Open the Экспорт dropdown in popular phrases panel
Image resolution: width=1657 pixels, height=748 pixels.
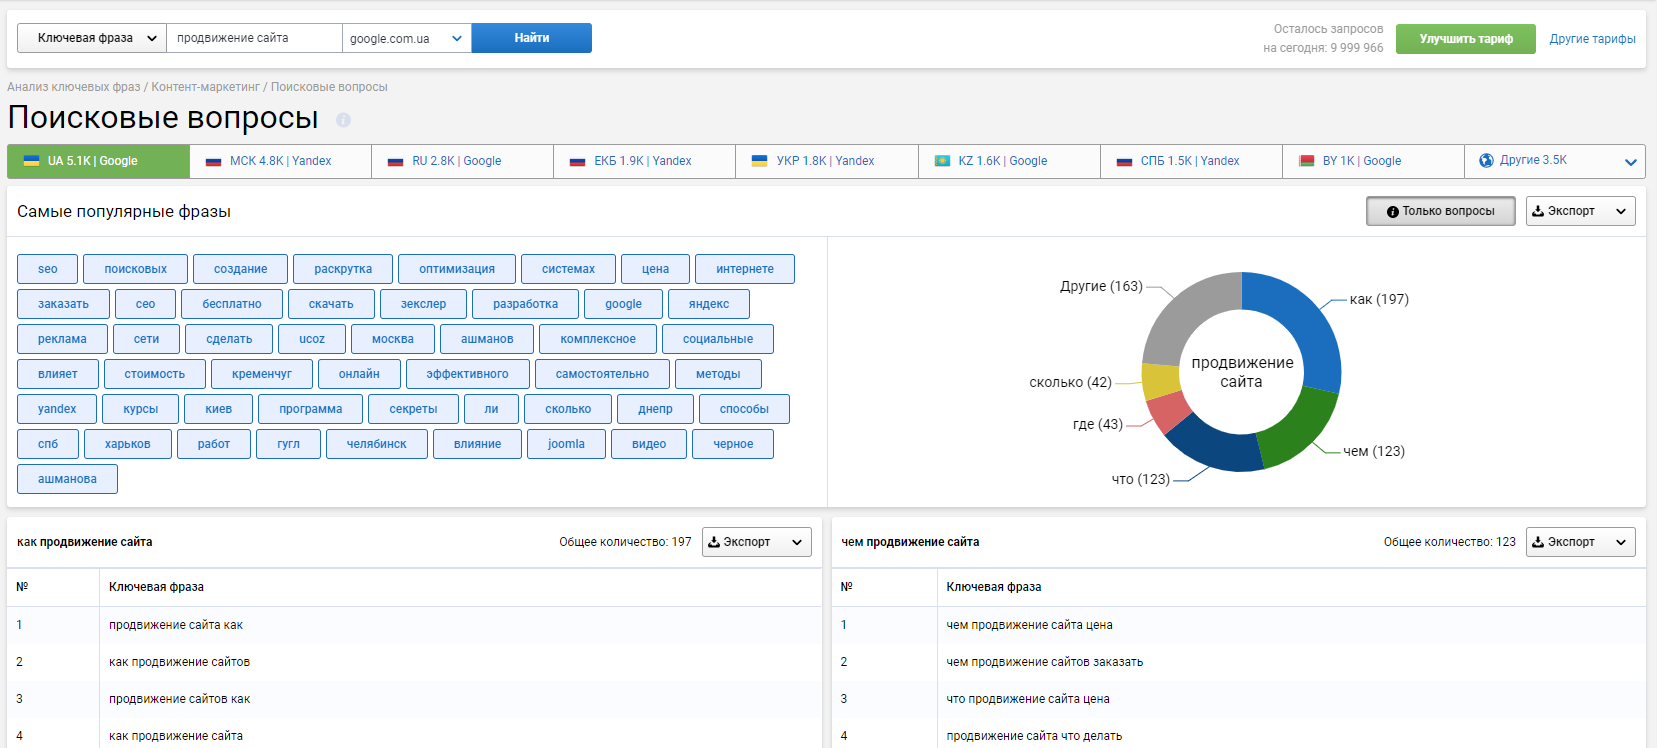1581,211
